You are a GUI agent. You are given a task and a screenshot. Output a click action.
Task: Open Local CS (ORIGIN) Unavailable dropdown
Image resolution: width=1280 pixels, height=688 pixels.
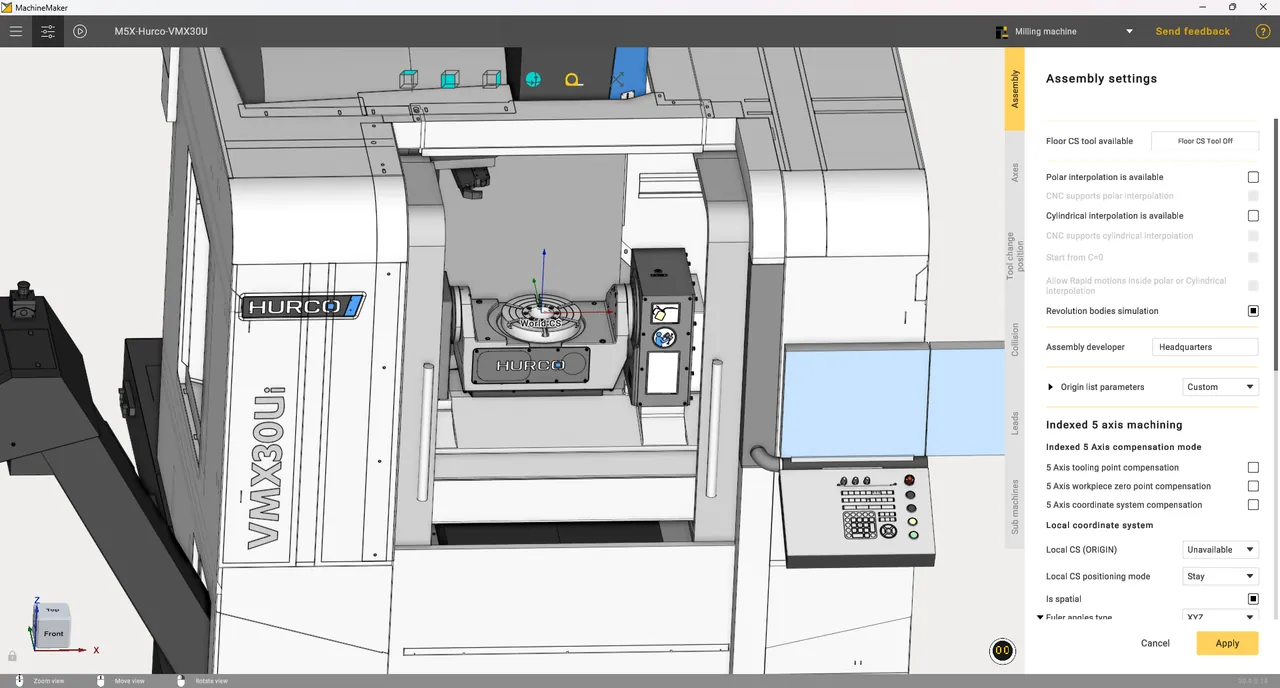1220,550
